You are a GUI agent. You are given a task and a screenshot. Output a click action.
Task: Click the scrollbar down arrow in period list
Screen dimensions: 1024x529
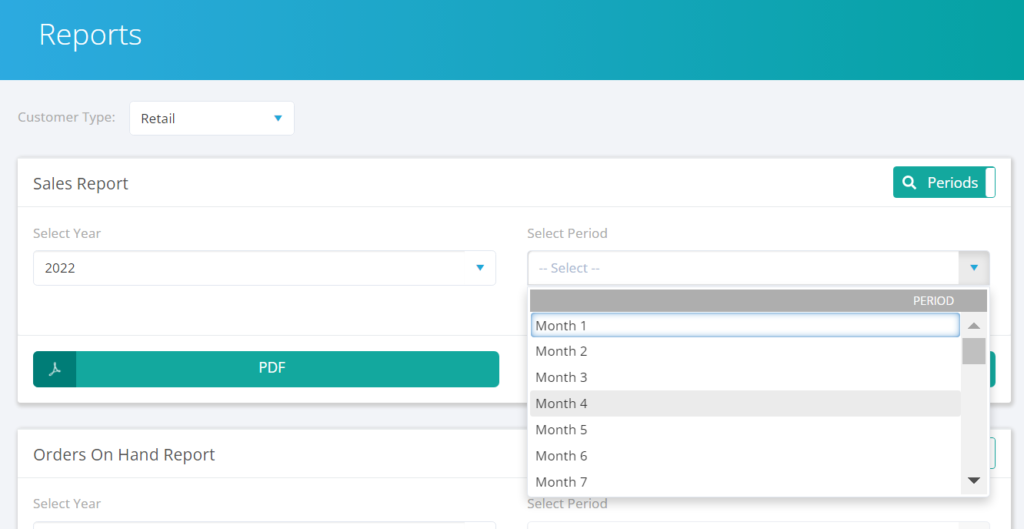coord(974,481)
